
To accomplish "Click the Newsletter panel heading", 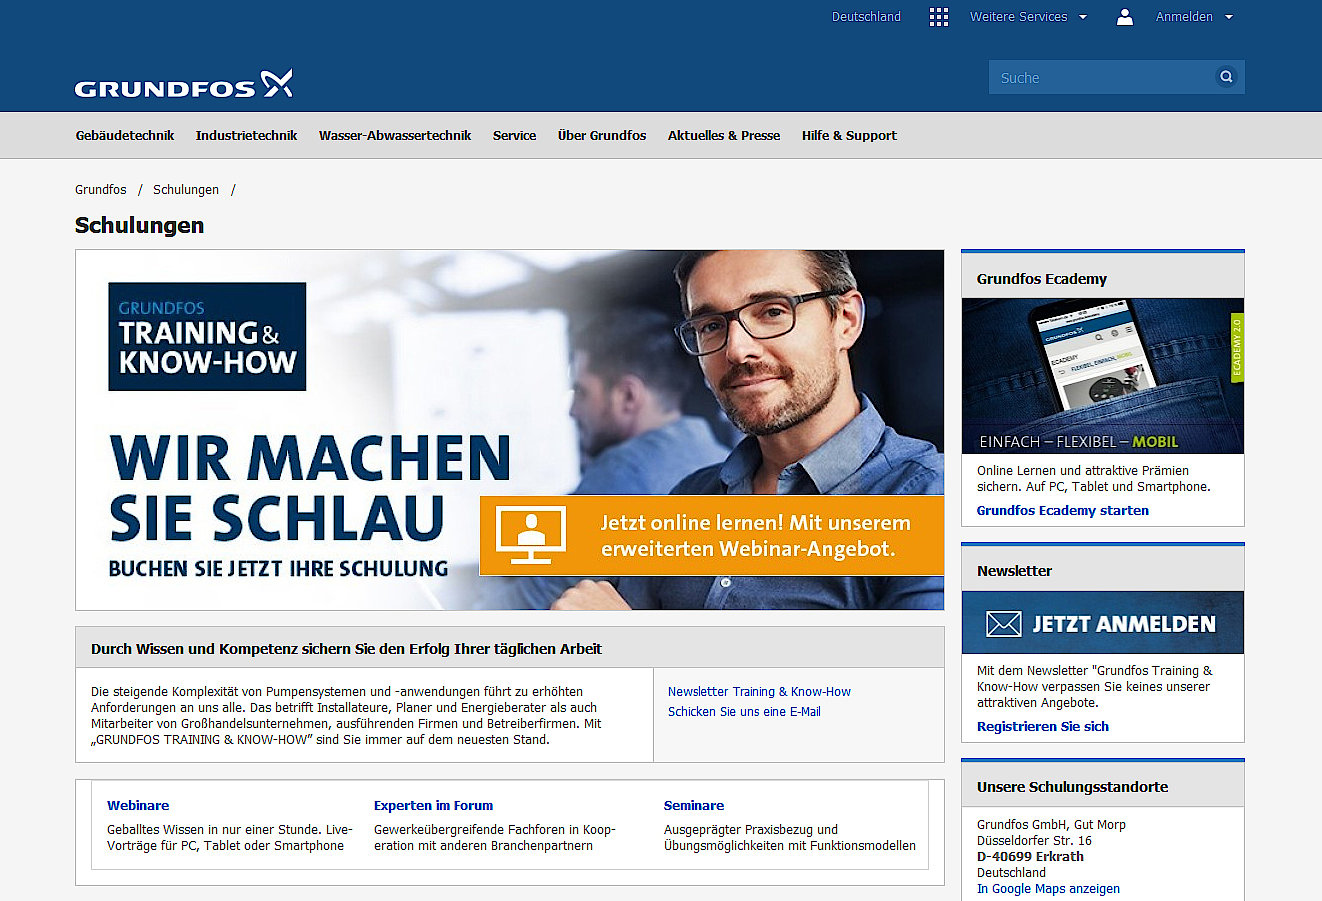I will coord(1015,571).
